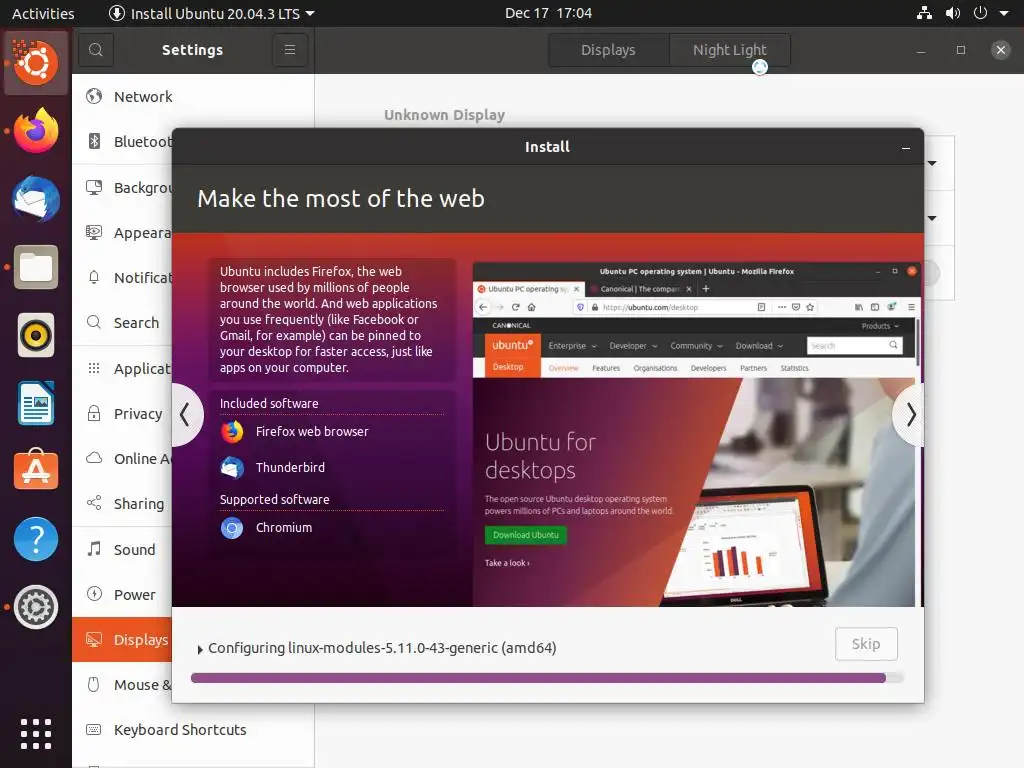Click the Firefox web browser icon in slideshow
Image resolution: width=1024 pixels, height=768 pixels.
click(232, 432)
